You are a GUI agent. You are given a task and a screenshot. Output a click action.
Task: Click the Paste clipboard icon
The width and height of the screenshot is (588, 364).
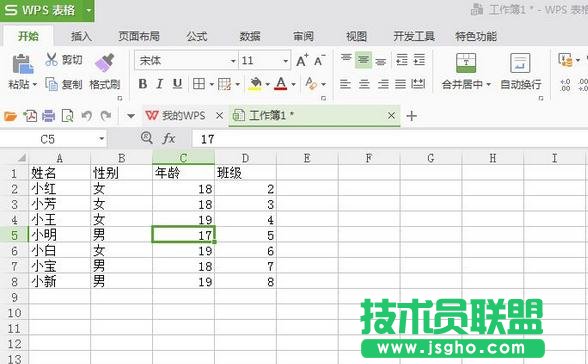coord(22,64)
